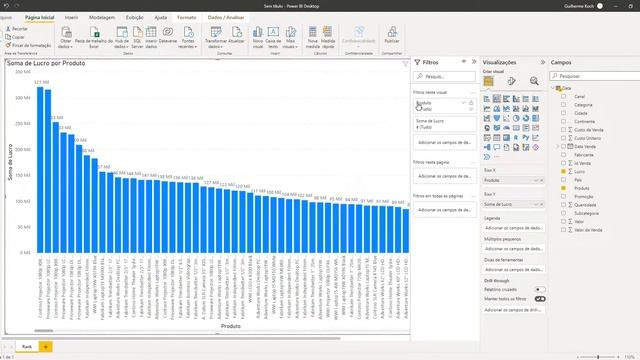This screenshot has width=640, height=360.
Task: Click the SQL Server icon
Action: tap(138, 38)
